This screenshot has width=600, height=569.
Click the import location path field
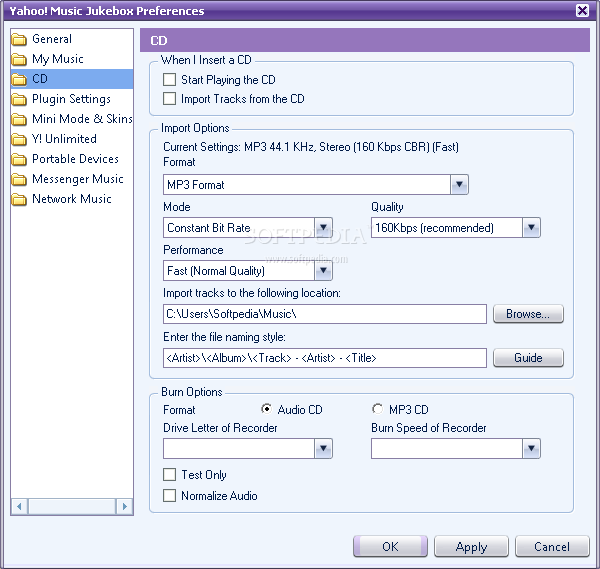coord(325,314)
